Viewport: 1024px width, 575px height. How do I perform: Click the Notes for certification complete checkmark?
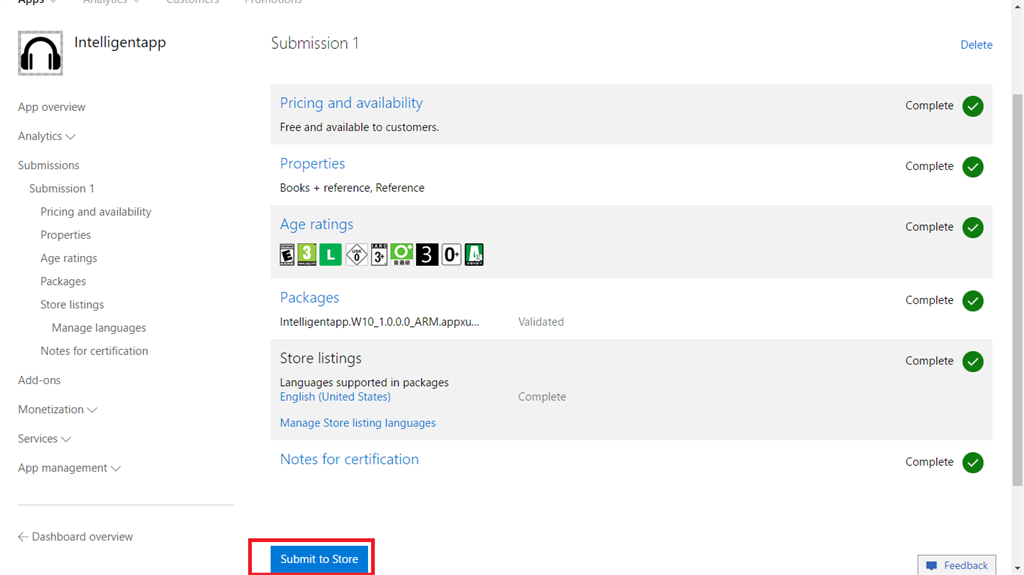point(973,463)
